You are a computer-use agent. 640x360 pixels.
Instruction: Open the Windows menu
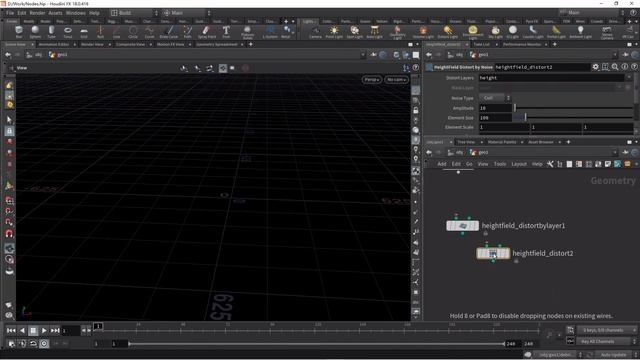76,13
